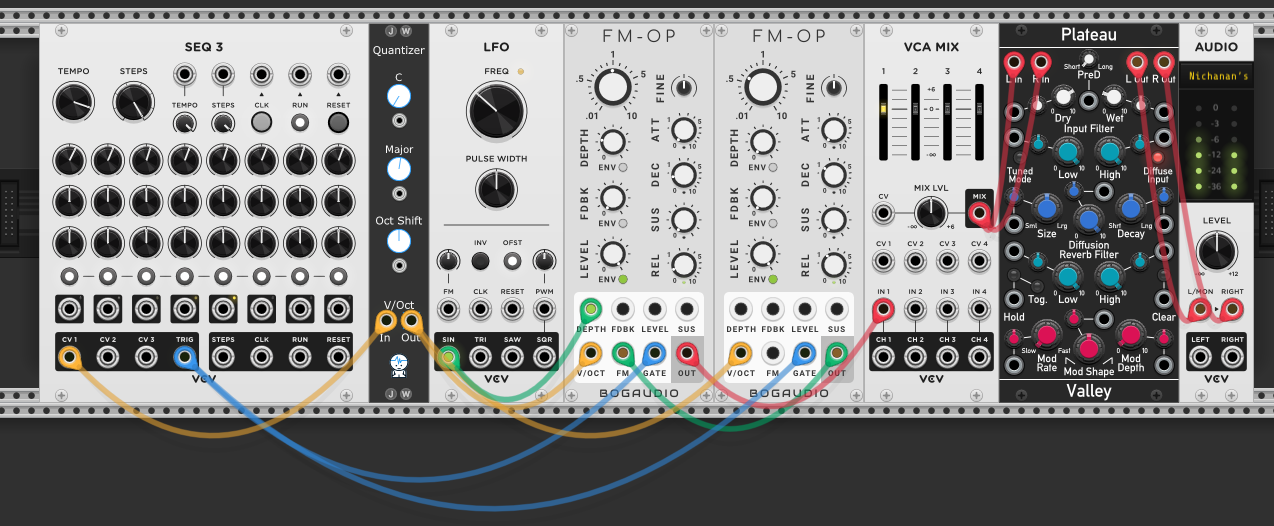Screen dimensions: 1274x526
Task: Click the LFO FREQ knob
Action: [x=496, y=109]
